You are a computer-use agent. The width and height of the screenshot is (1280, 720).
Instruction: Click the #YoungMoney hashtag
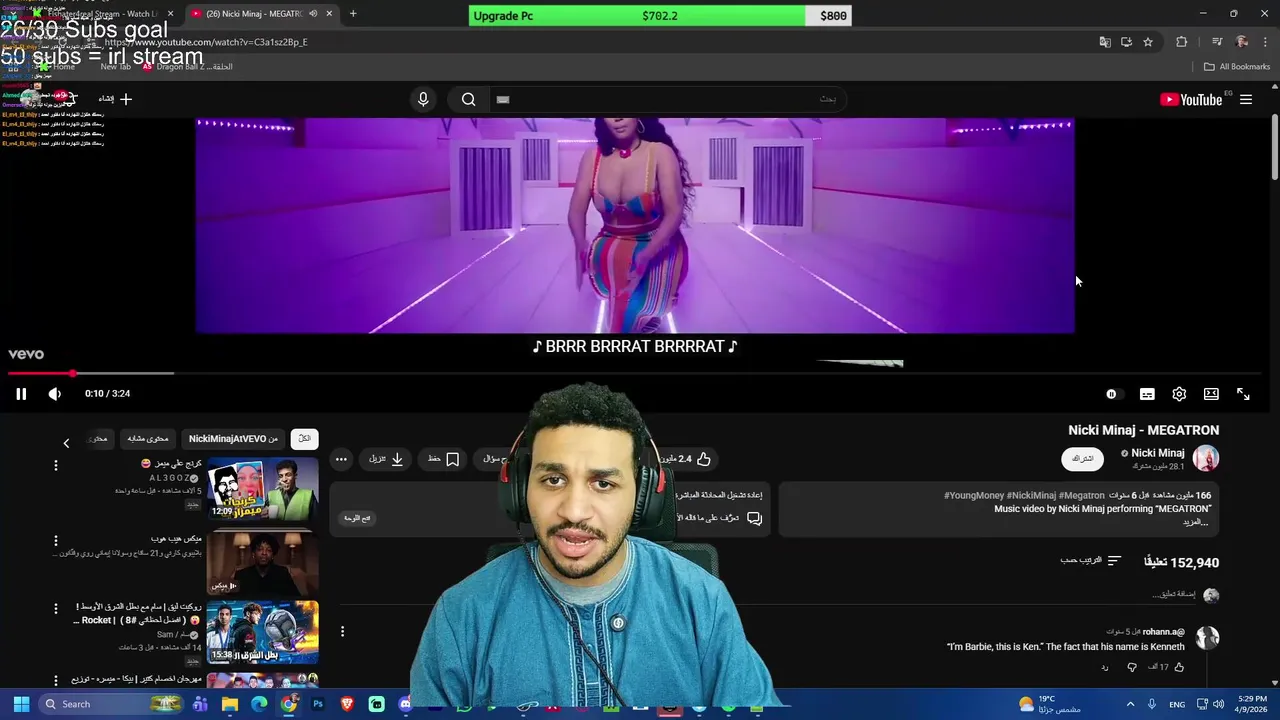pos(974,495)
